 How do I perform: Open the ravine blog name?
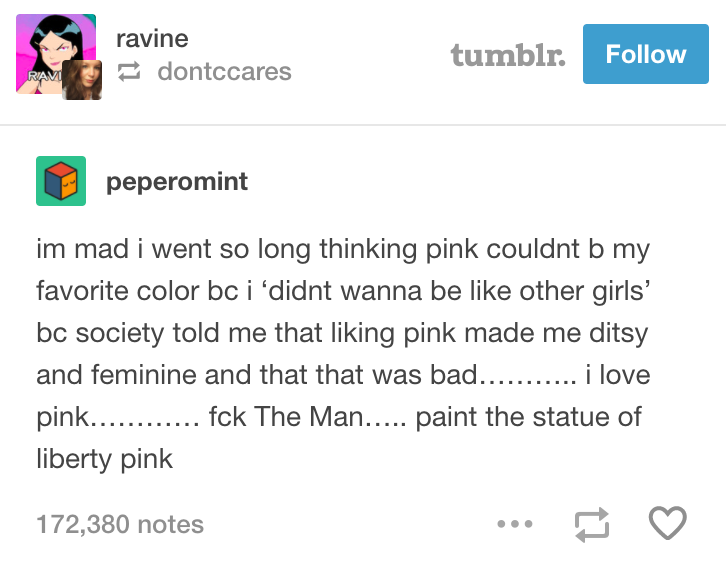click(152, 38)
